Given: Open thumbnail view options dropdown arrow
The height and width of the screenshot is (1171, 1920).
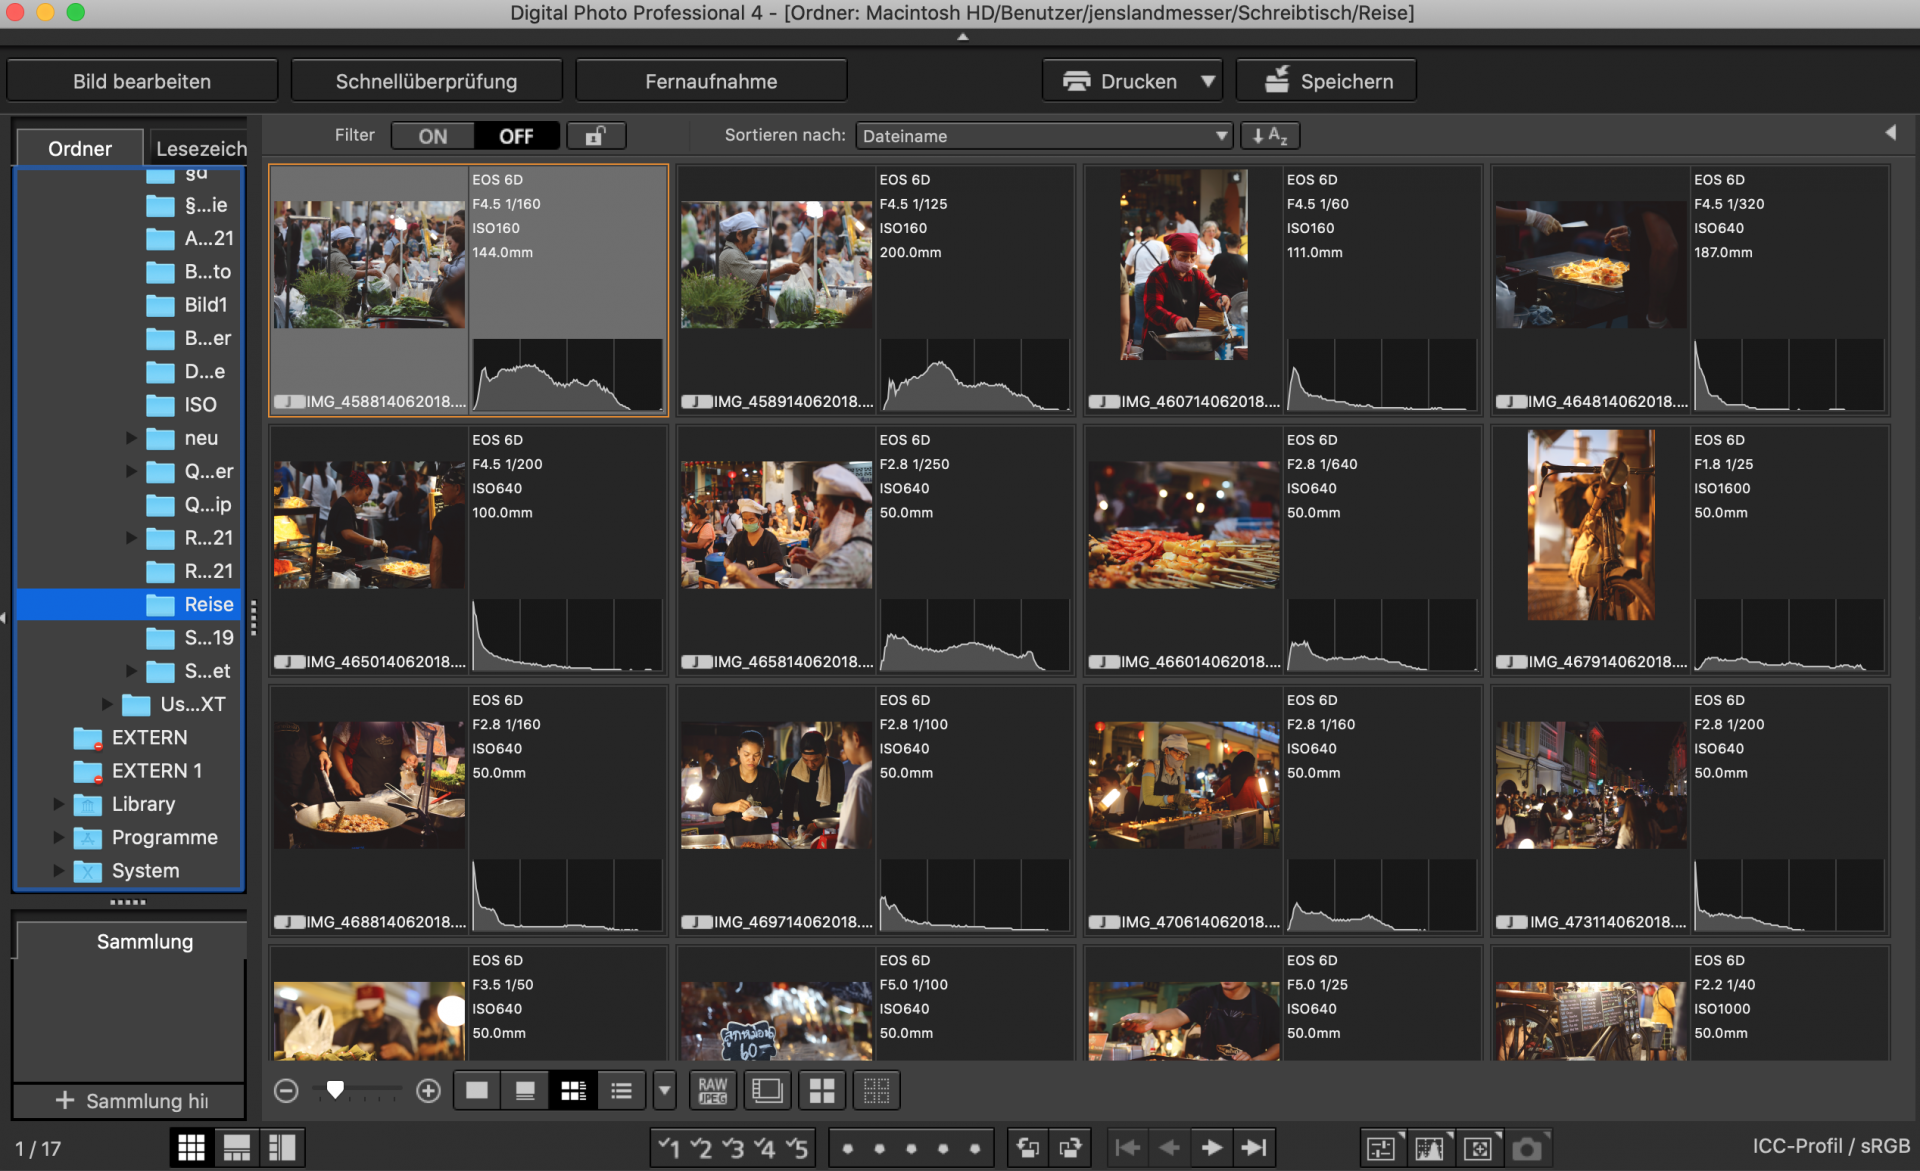Looking at the screenshot, I should [x=664, y=1091].
